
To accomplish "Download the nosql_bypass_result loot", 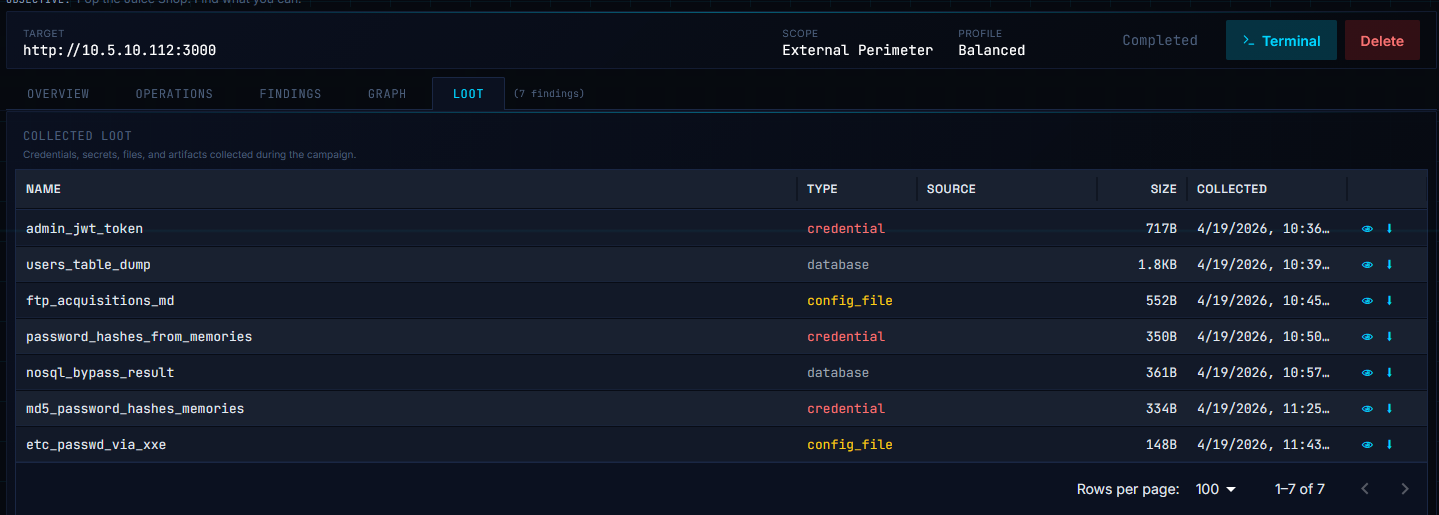I will click(x=1389, y=373).
